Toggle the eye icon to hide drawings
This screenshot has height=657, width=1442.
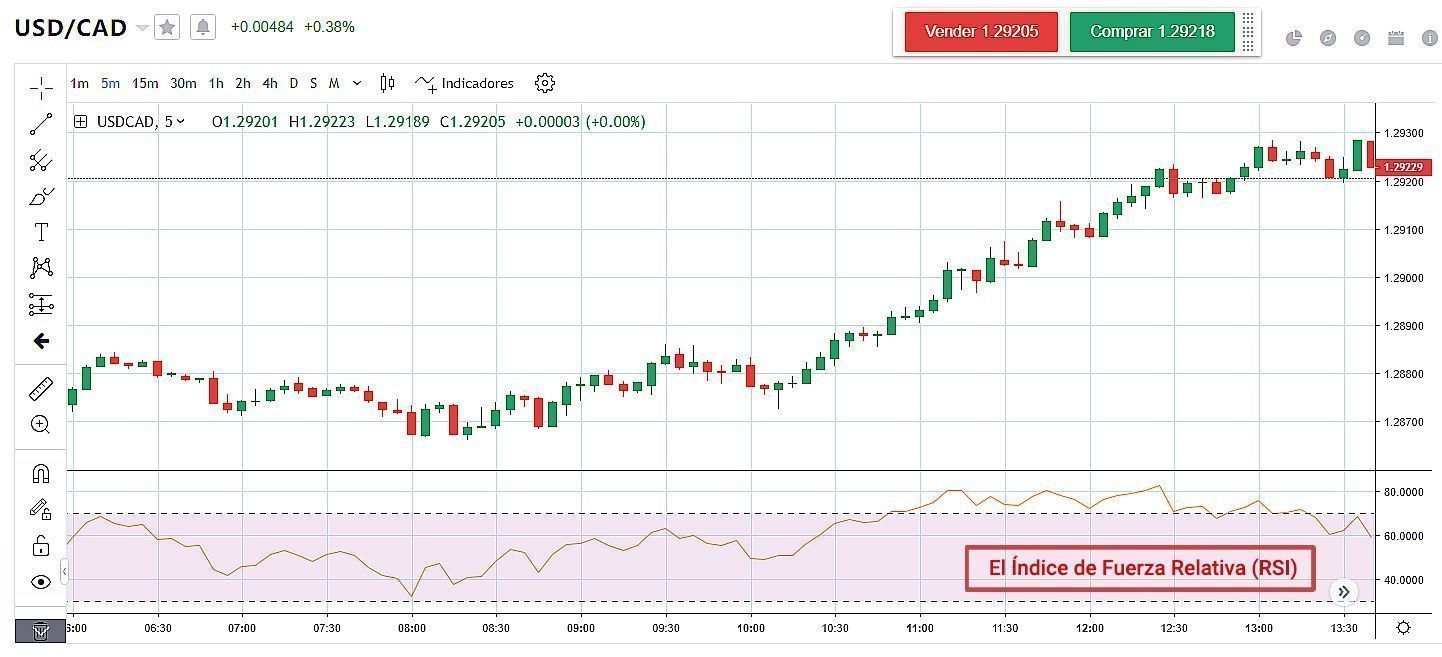pyautogui.click(x=41, y=582)
